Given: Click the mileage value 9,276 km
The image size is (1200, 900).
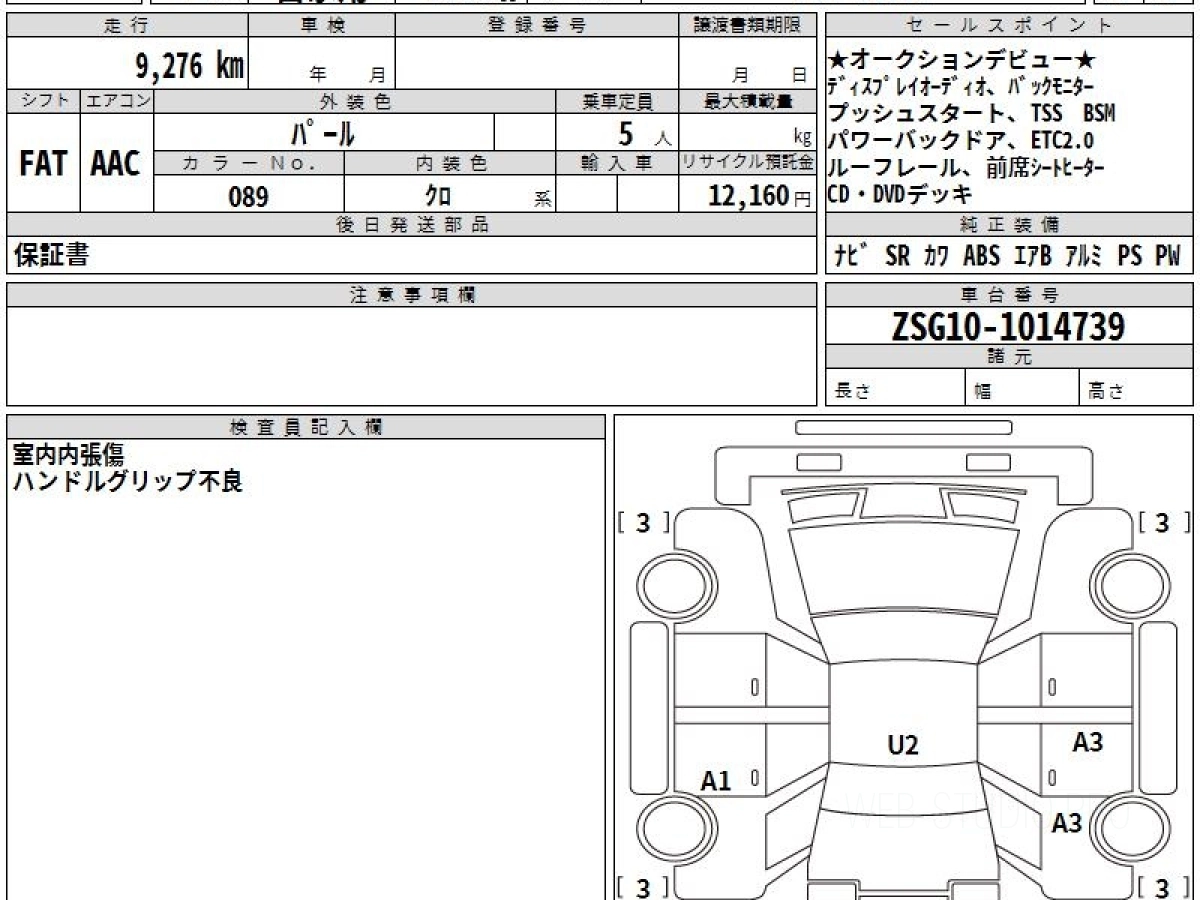Looking at the screenshot, I should point(190,67).
